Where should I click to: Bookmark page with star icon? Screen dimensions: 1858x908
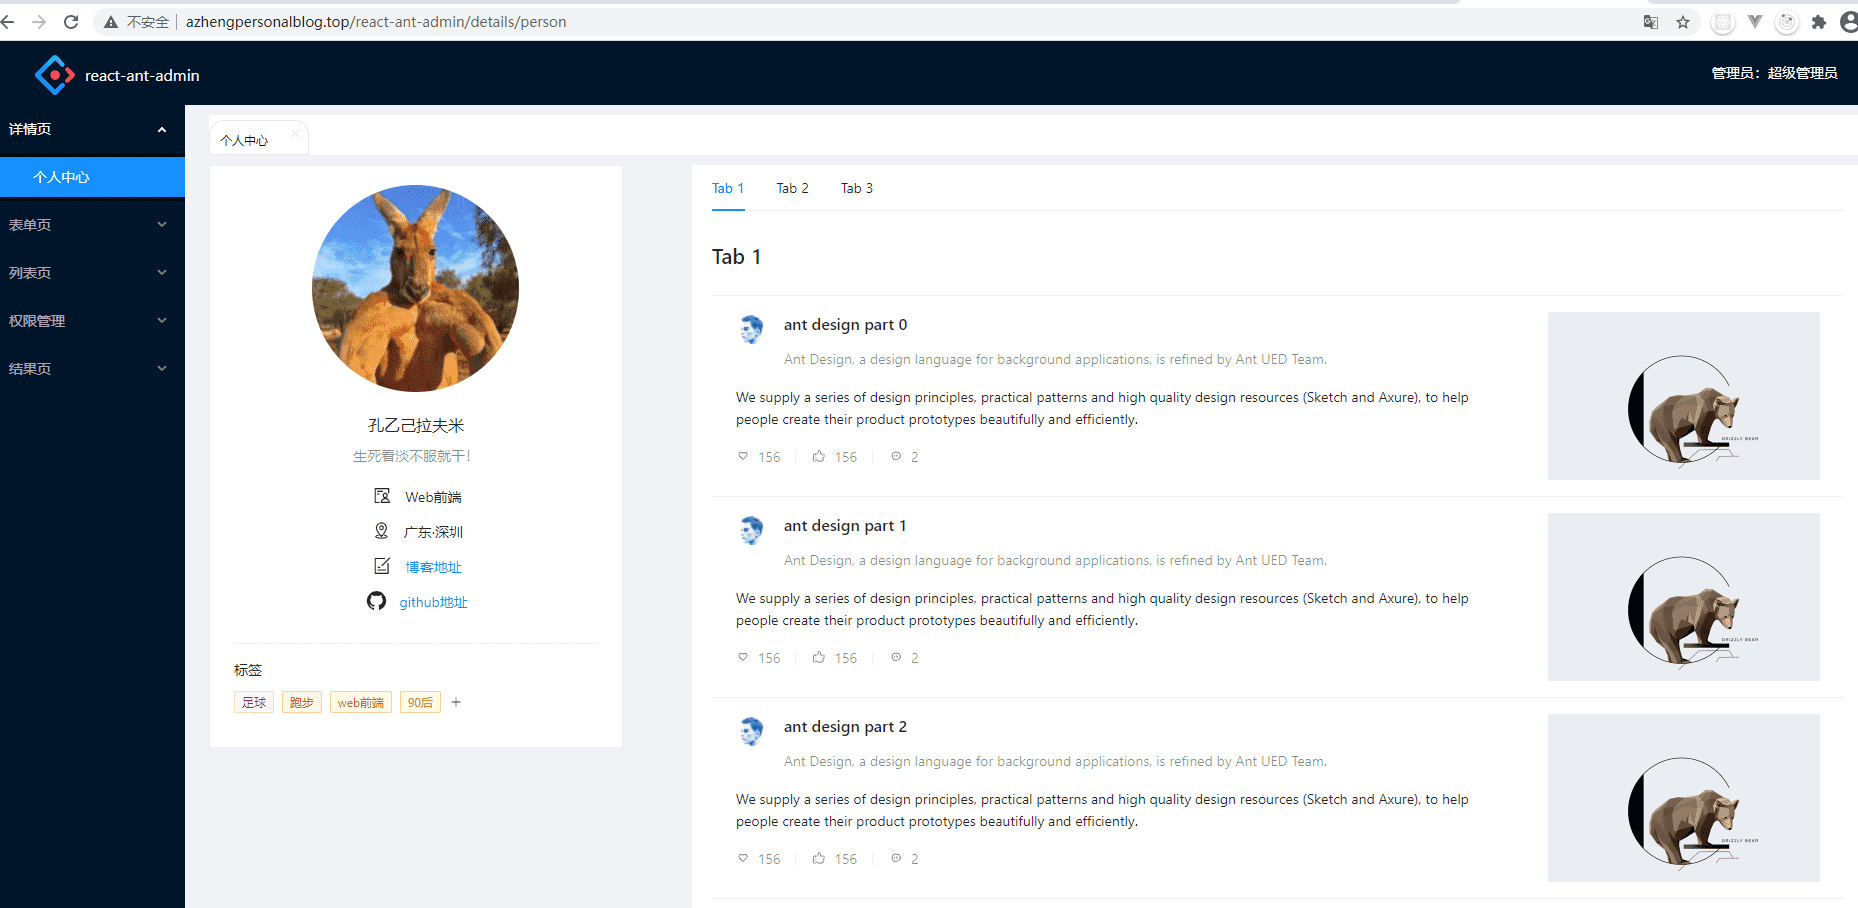1683,22
